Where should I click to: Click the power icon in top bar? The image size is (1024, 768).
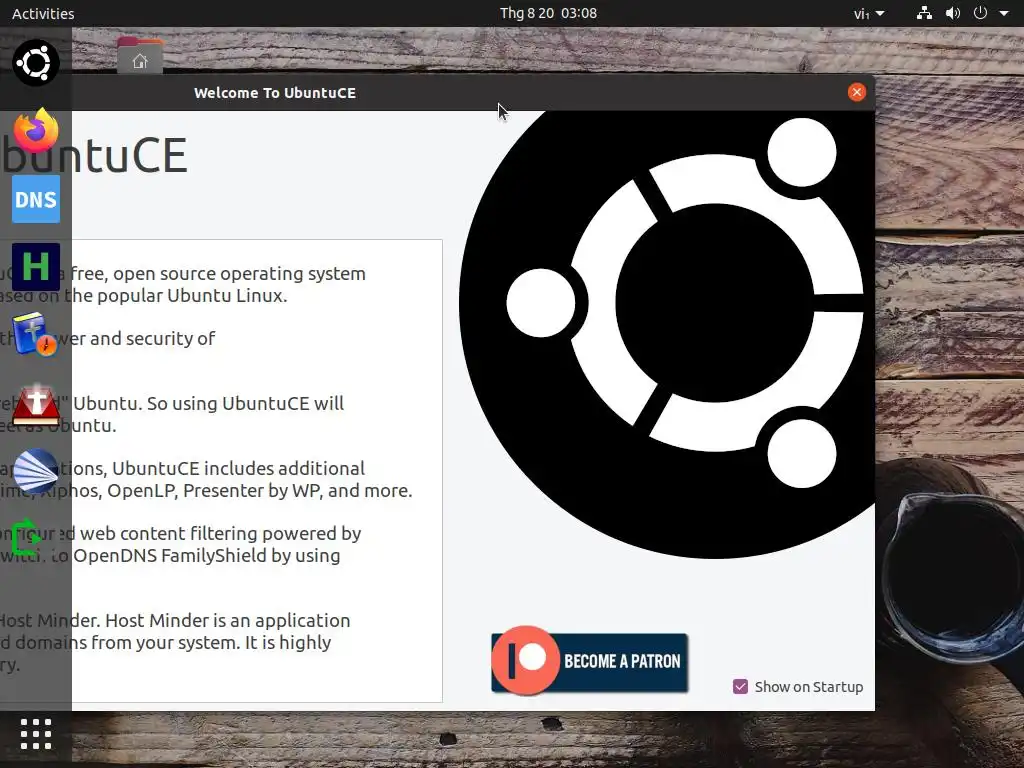tap(980, 13)
